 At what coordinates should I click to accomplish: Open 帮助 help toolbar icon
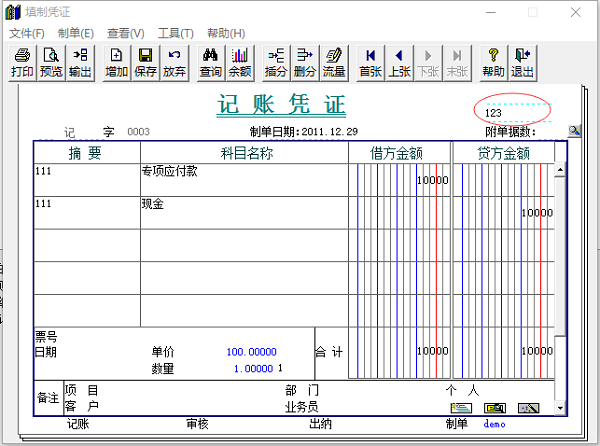click(494, 63)
